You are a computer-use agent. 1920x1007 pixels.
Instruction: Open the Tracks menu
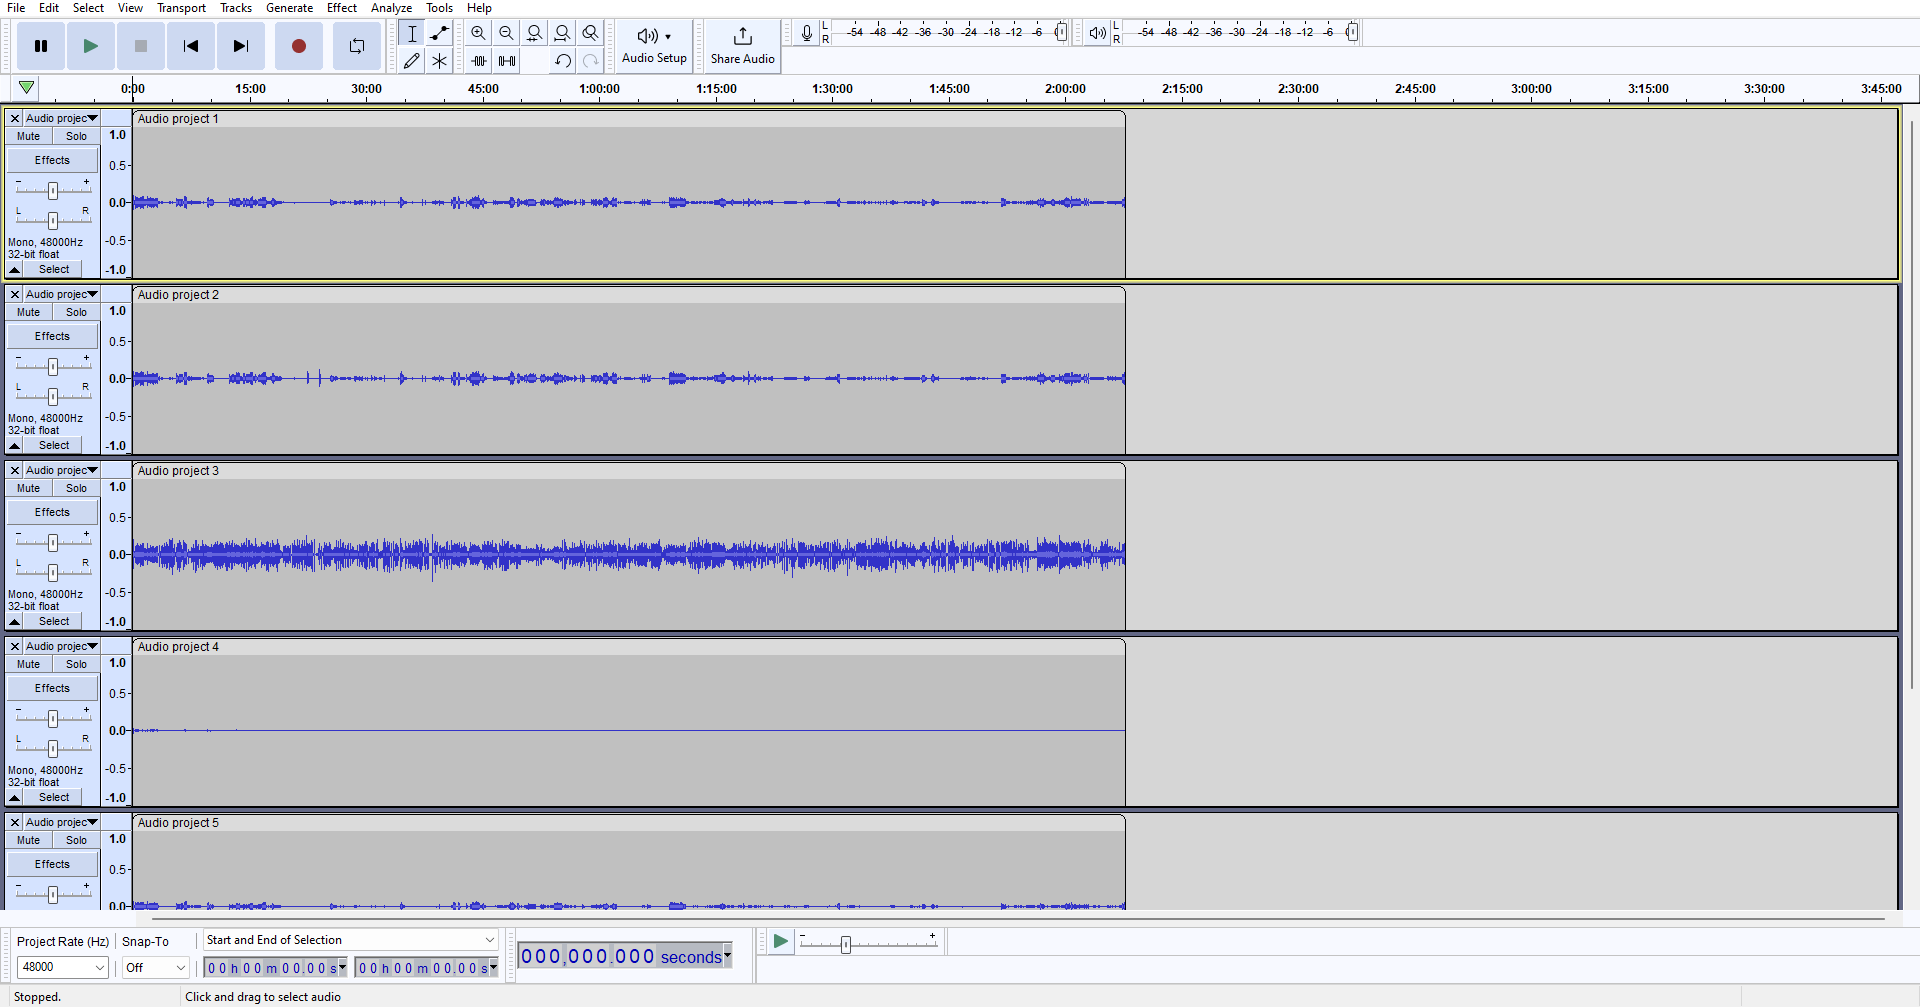click(236, 8)
